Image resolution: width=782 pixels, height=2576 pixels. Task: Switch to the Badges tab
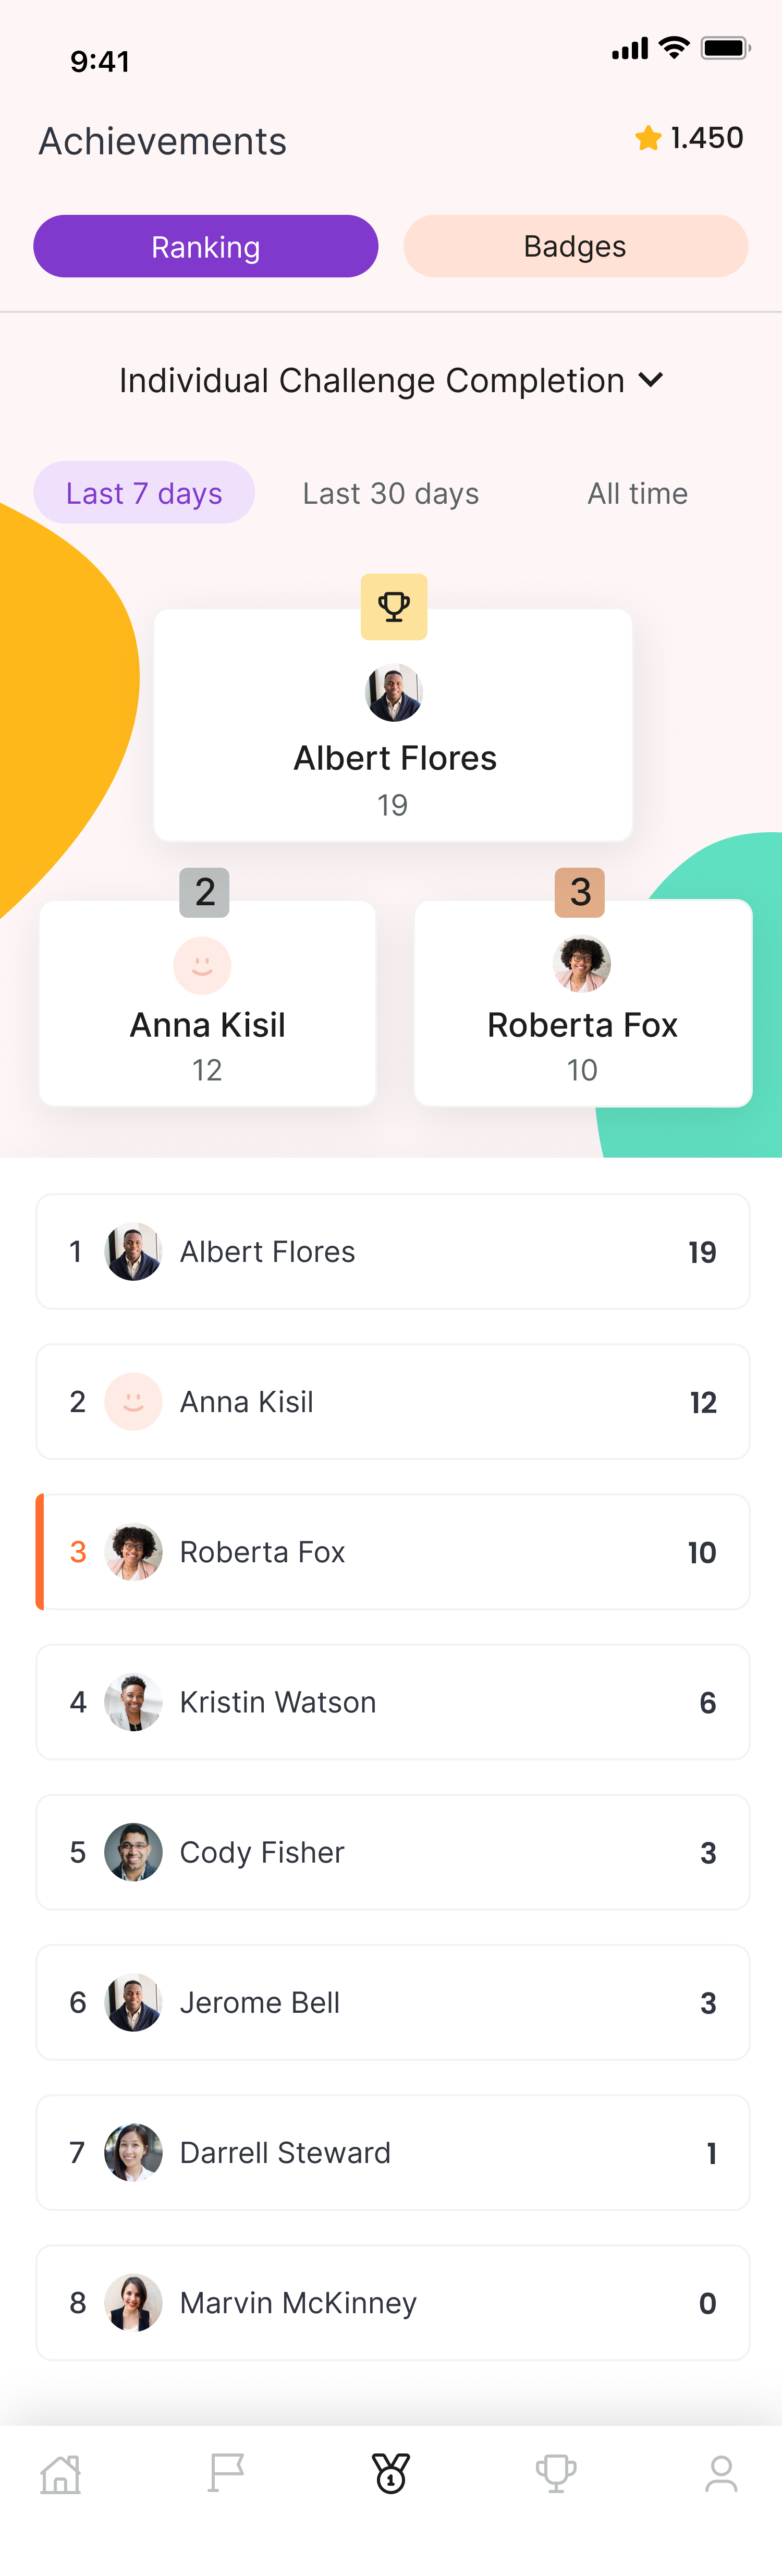(575, 245)
